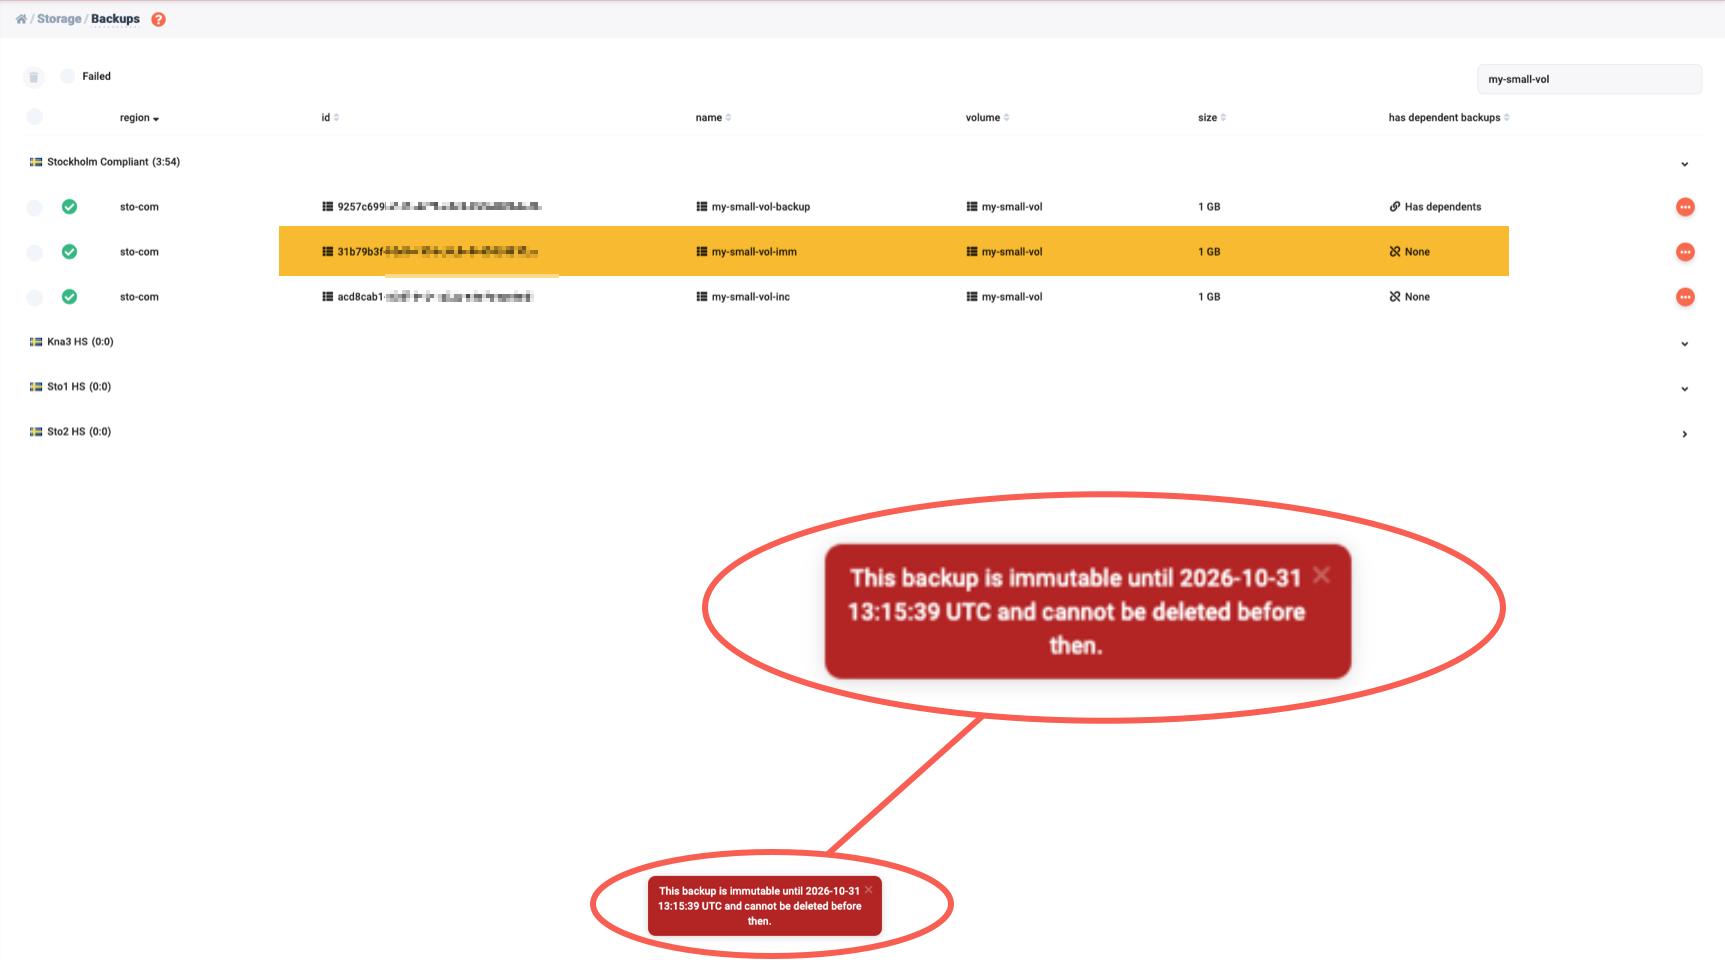Click the trash delete icon above the table
This screenshot has height=960, width=1725.
coord(34,77)
